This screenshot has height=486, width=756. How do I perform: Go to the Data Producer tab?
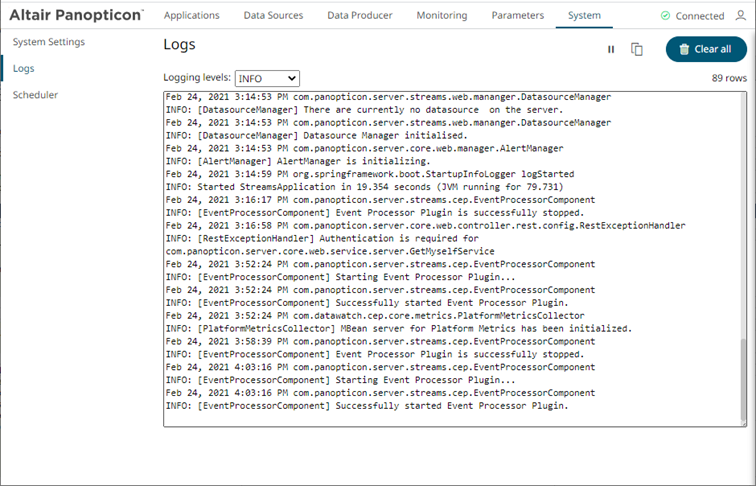click(360, 15)
